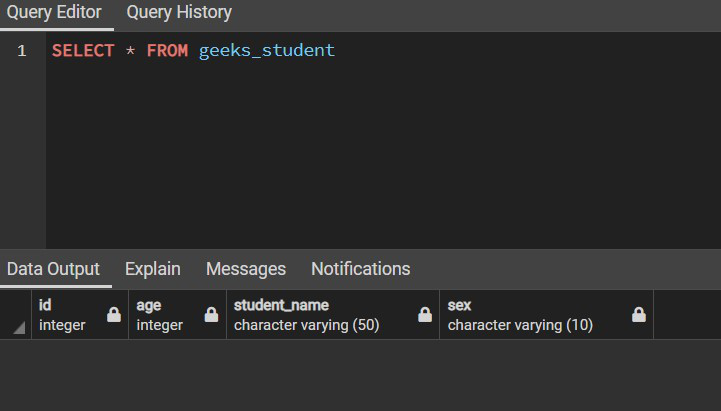Open the Query Editor tab

coord(54,13)
